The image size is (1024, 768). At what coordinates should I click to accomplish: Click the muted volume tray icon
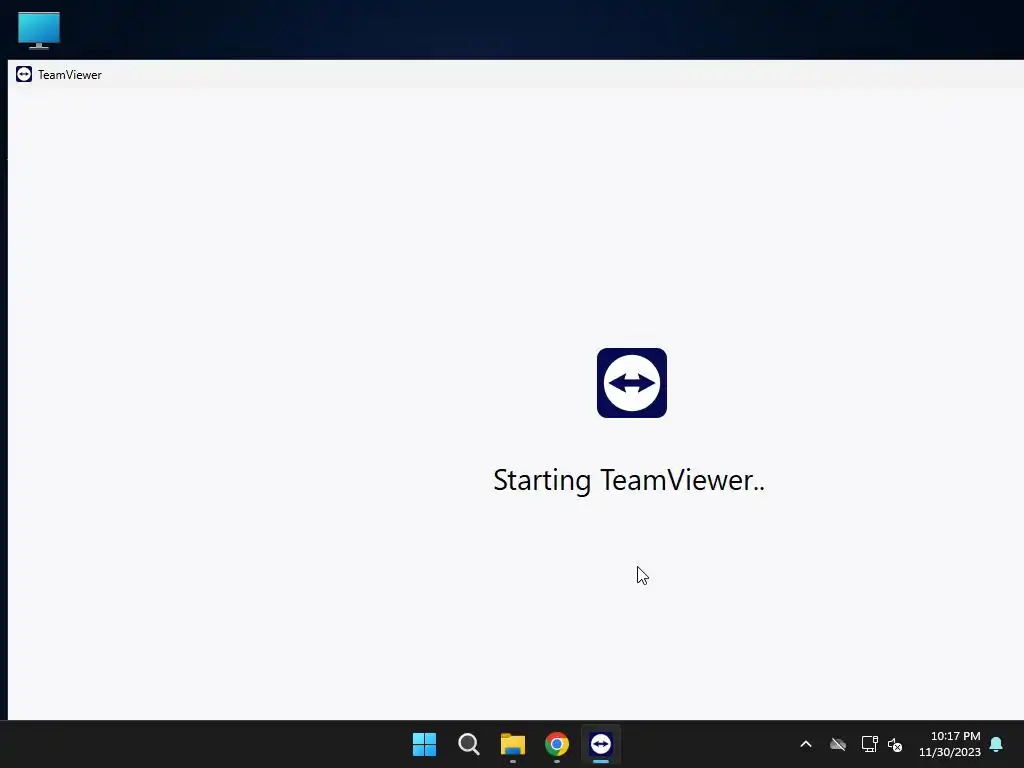[x=895, y=744]
